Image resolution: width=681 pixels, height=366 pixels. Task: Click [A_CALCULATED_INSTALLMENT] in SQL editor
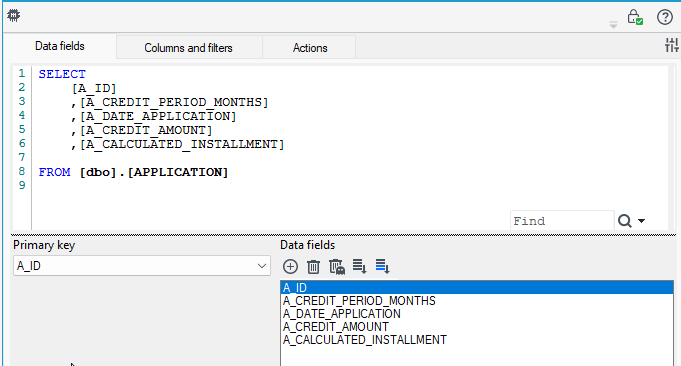pyautogui.click(x=182, y=144)
